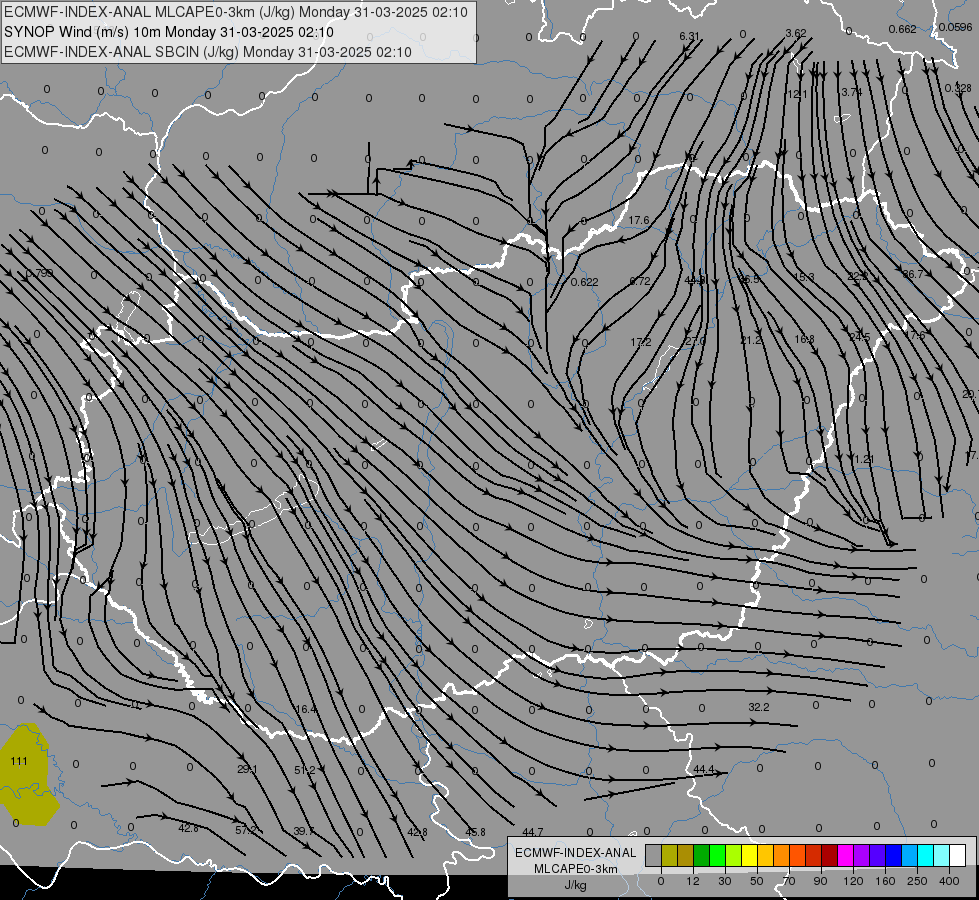
Task: Click the map value '44.7'
Action: [x=533, y=832]
